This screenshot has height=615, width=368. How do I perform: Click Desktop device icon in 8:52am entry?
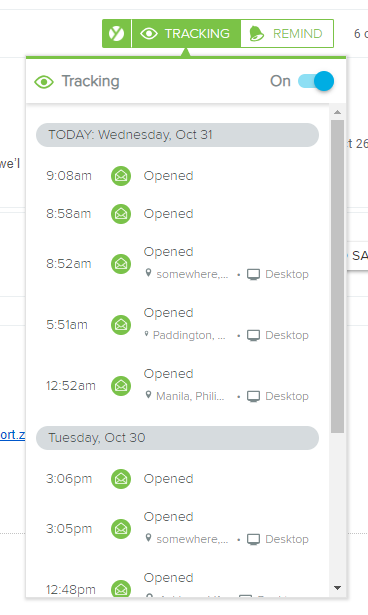[253, 275]
